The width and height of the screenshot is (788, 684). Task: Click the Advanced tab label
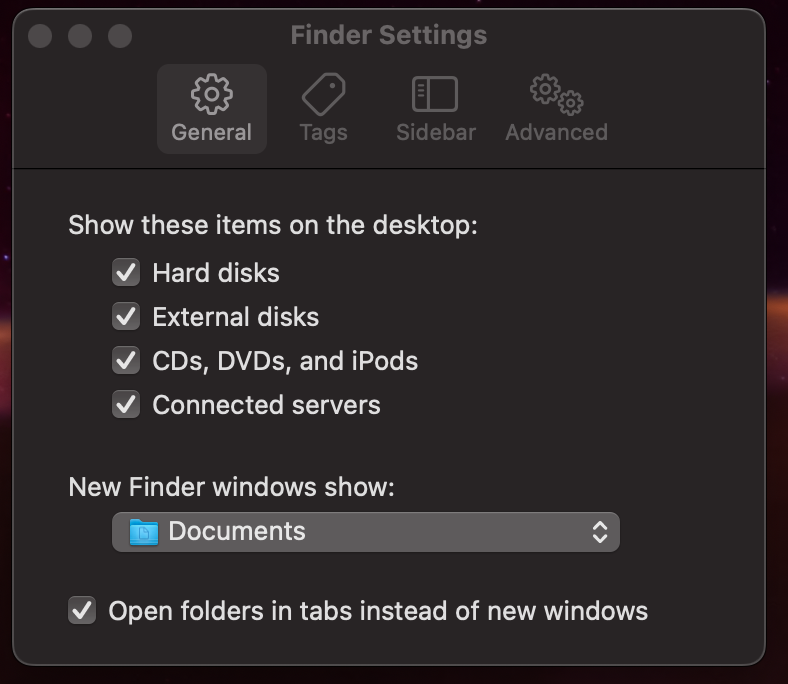(556, 133)
